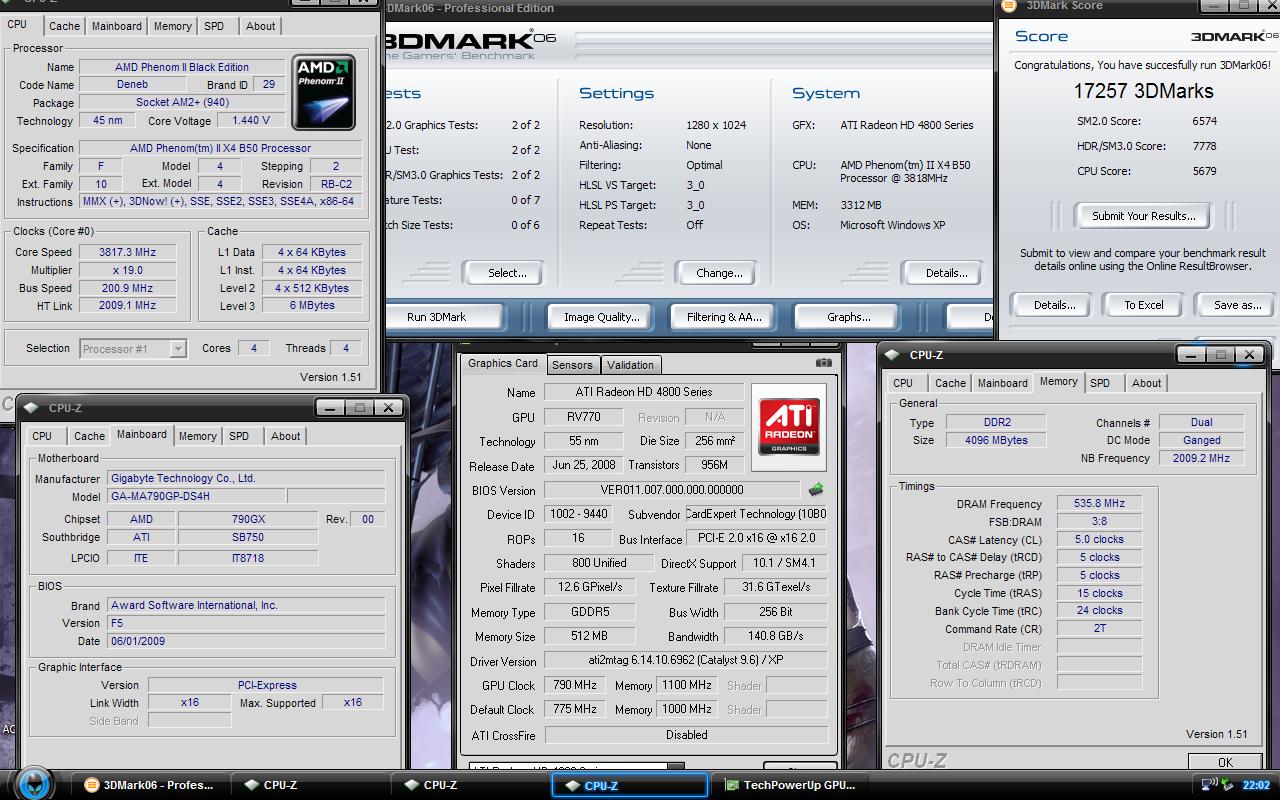Open Cache tab in the processor CPU-Z window
The width and height of the screenshot is (1280, 800).
click(64, 26)
